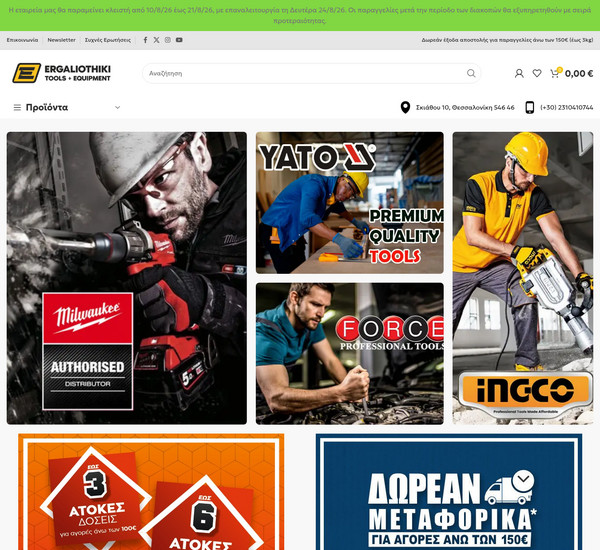Open the Force Professional Tools banner

tap(350, 354)
